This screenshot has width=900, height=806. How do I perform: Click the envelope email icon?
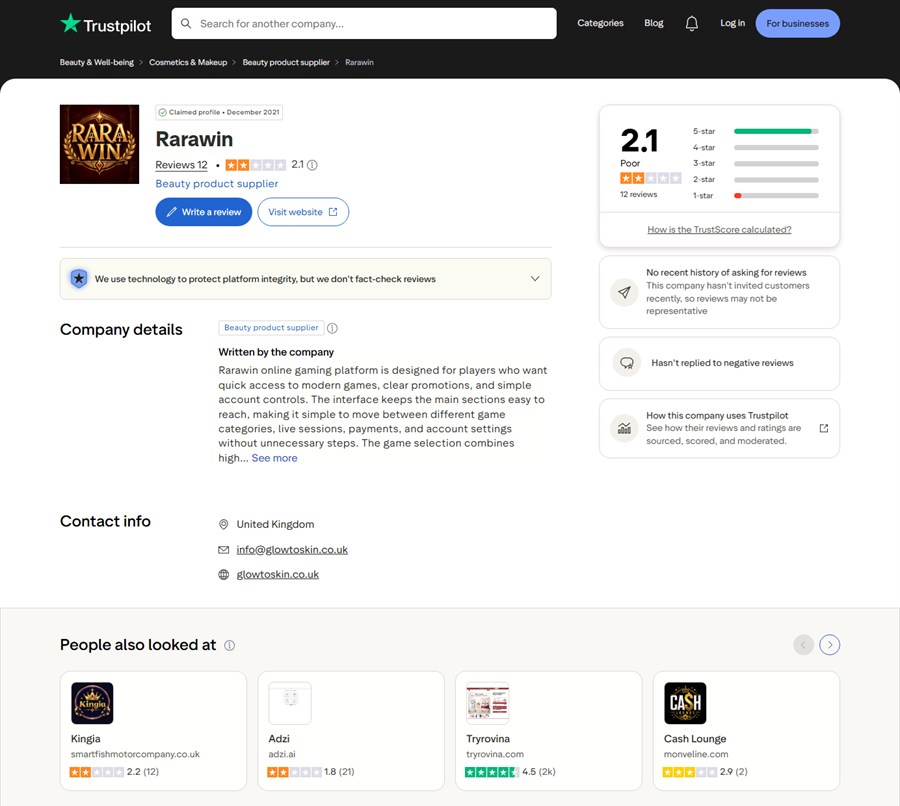click(224, 550)
